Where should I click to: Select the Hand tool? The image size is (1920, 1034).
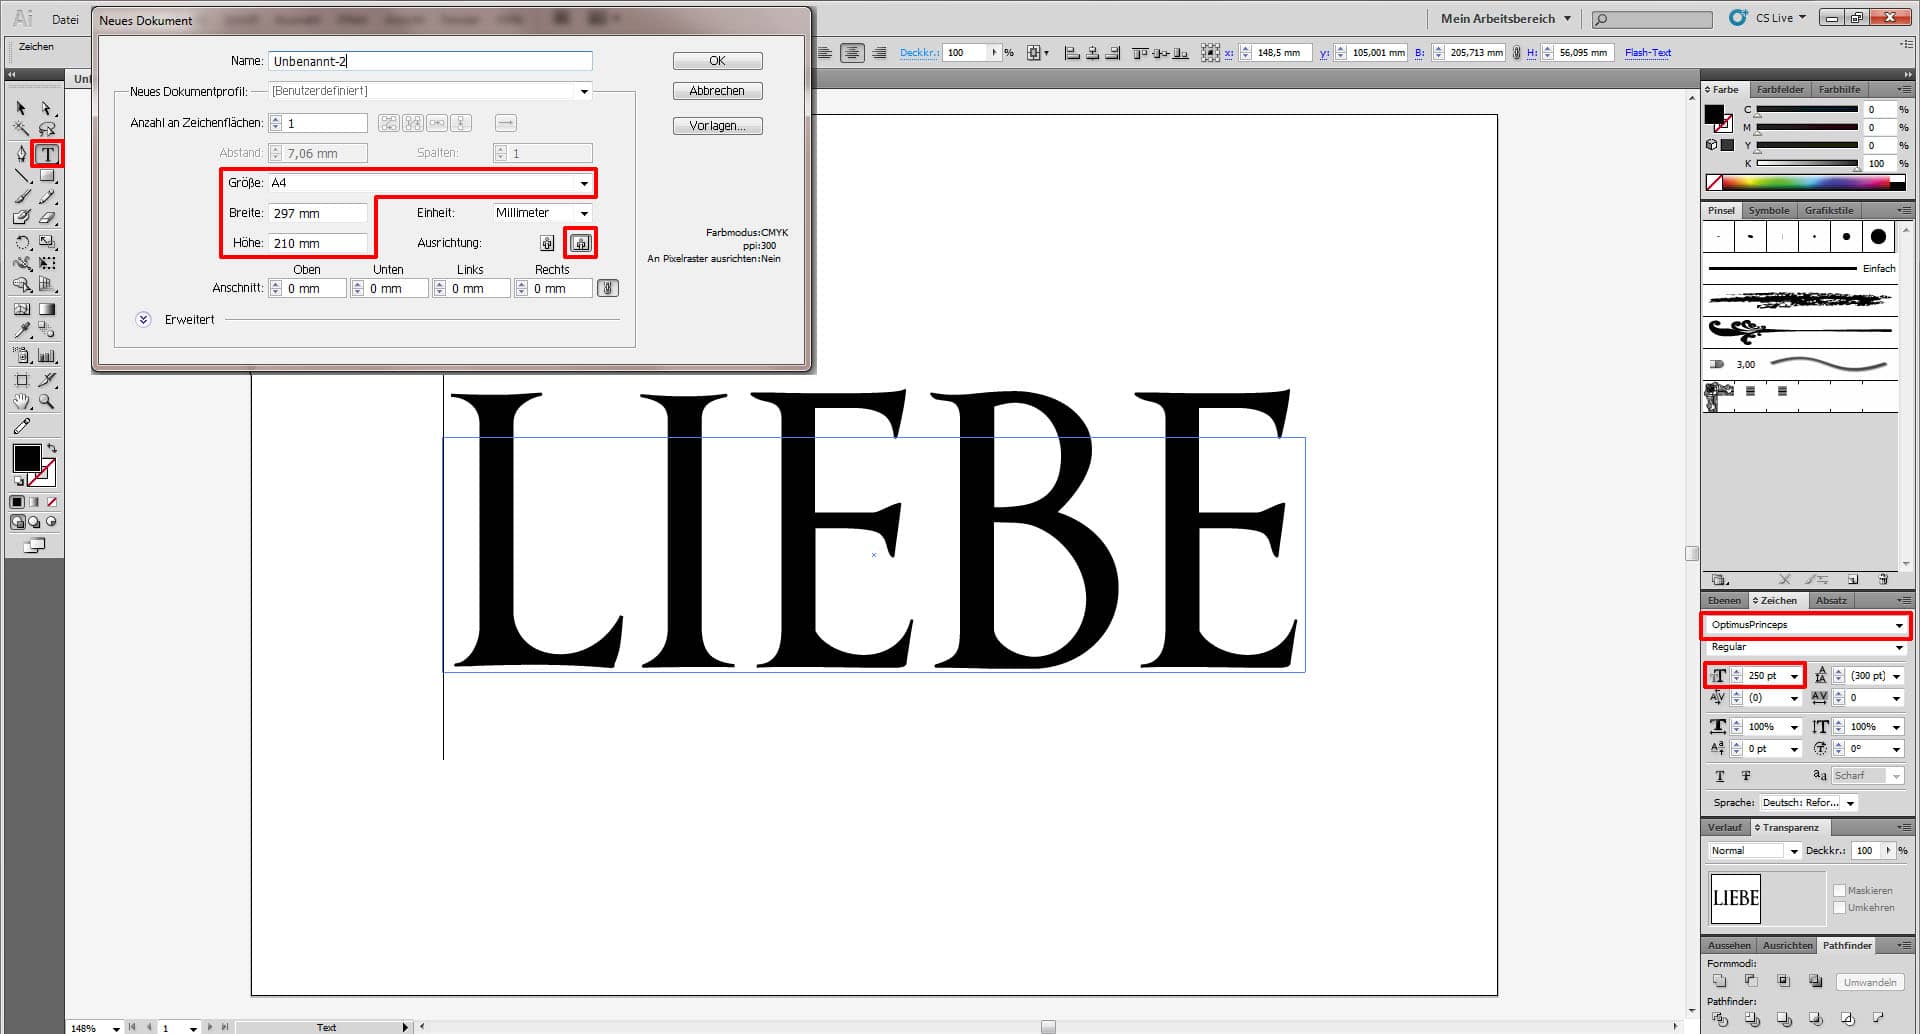point(20,399)
